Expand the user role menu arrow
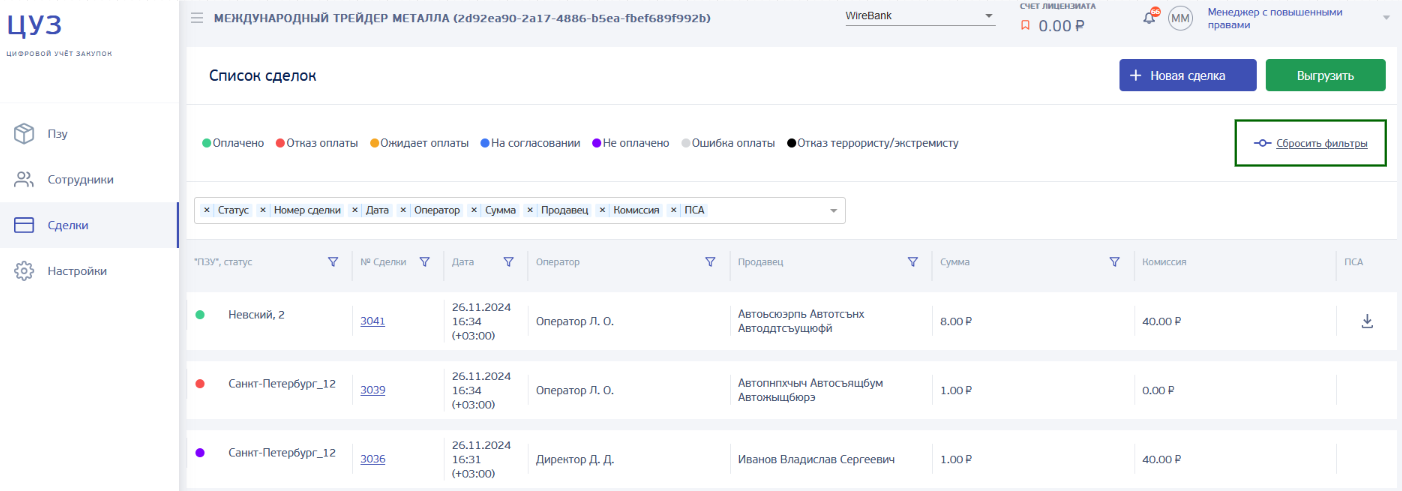Screen dimensions: 1402x491 [x=1387, y=18]
